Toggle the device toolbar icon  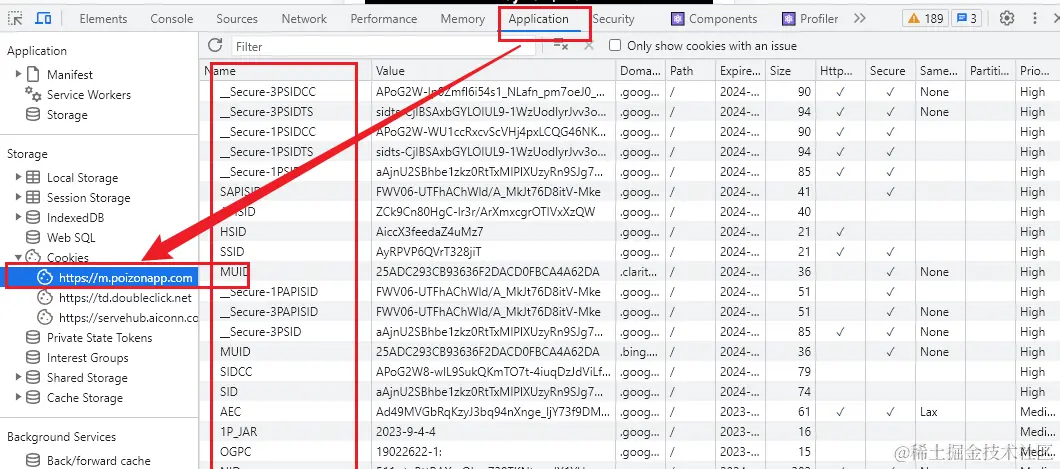(43, 18)
